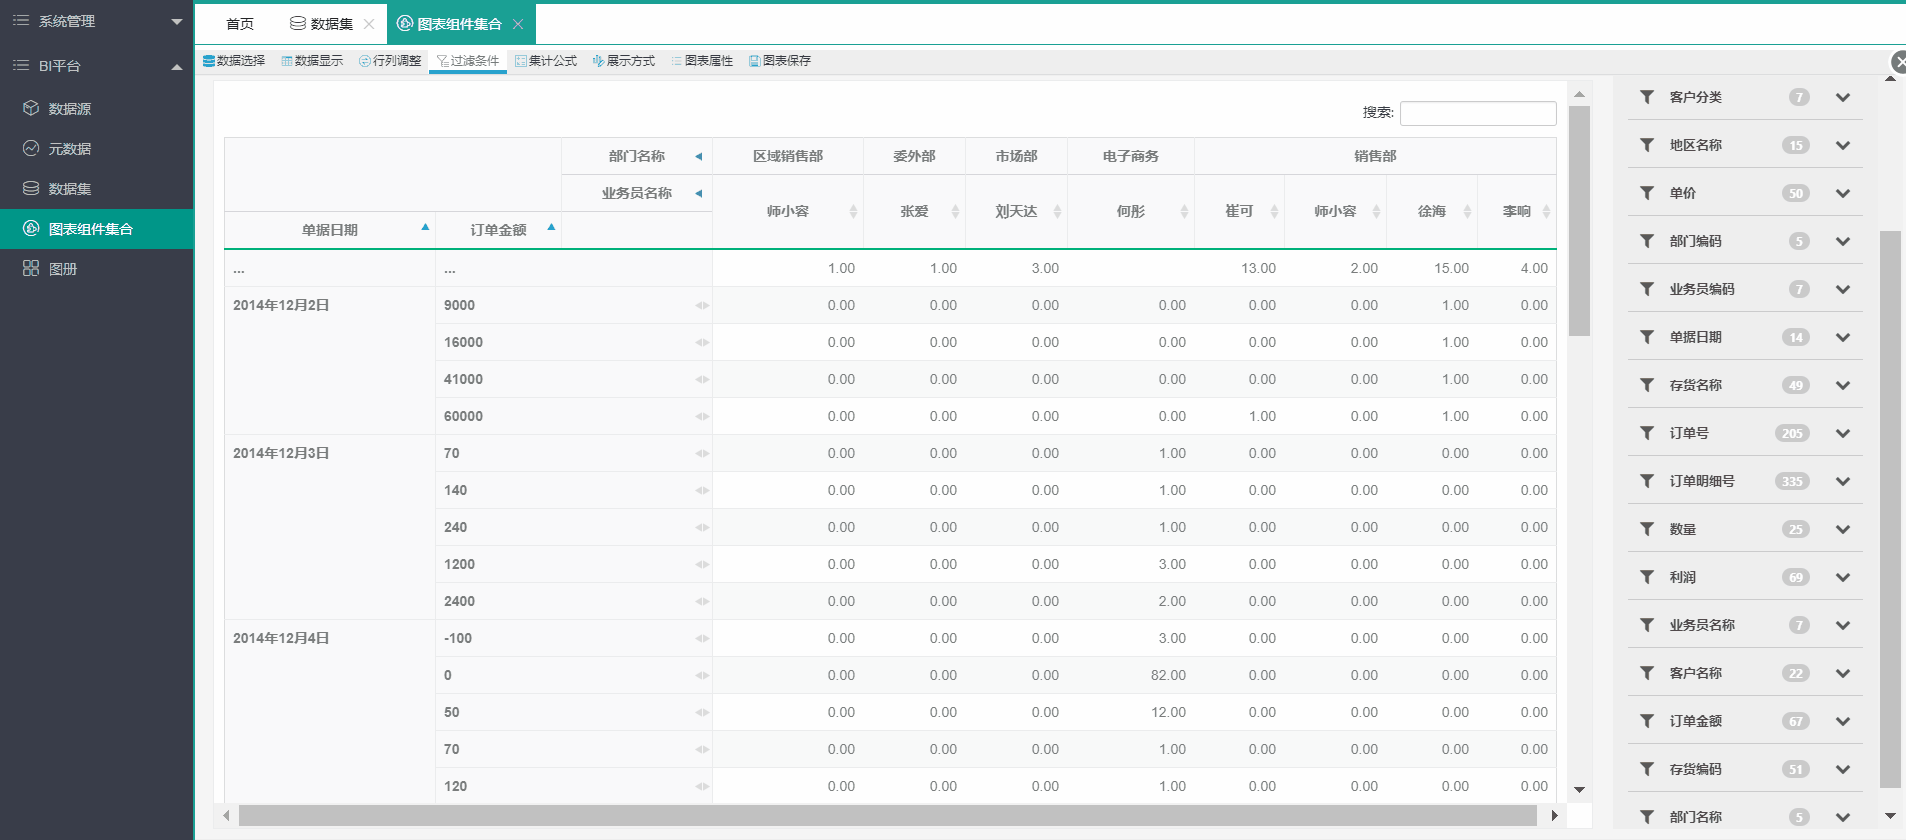Image resolution: width=1906 pixels, height=840 pixels.
Task: Click the 数据选择 toolbar icon
Action: [209, 61]
